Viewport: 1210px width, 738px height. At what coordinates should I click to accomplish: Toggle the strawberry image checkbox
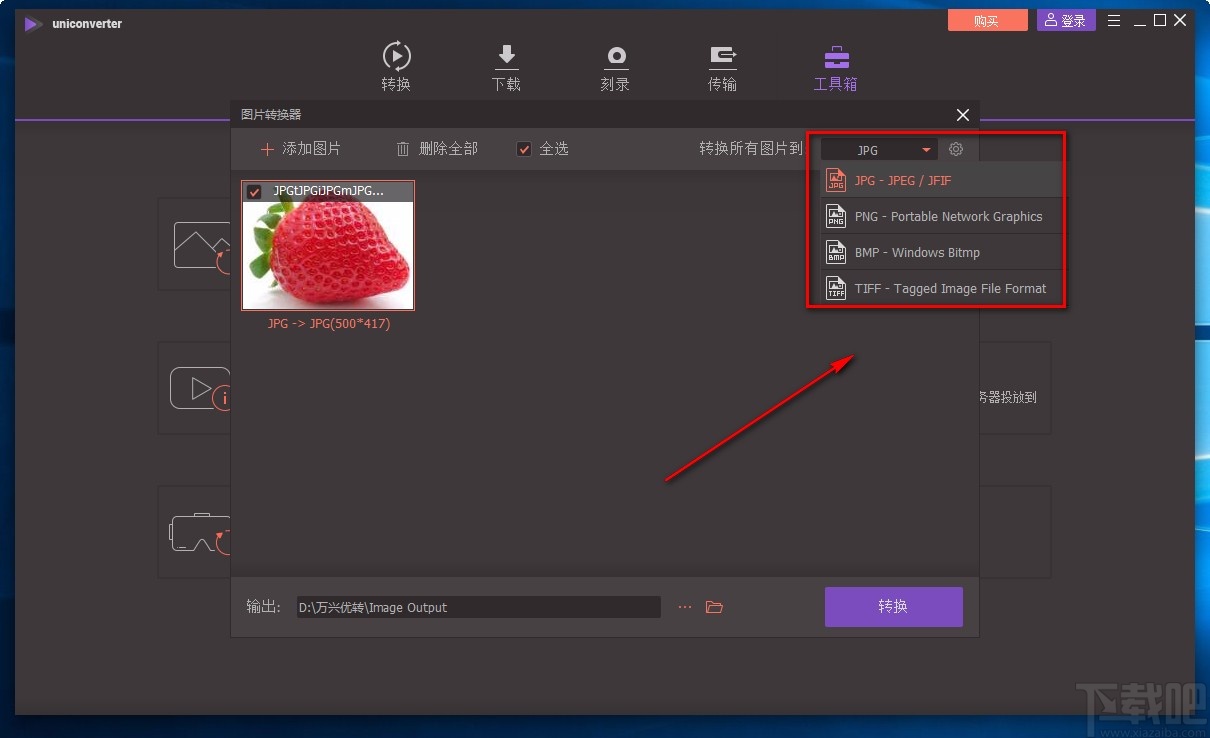pyautogui.click(x=254, y=192)
